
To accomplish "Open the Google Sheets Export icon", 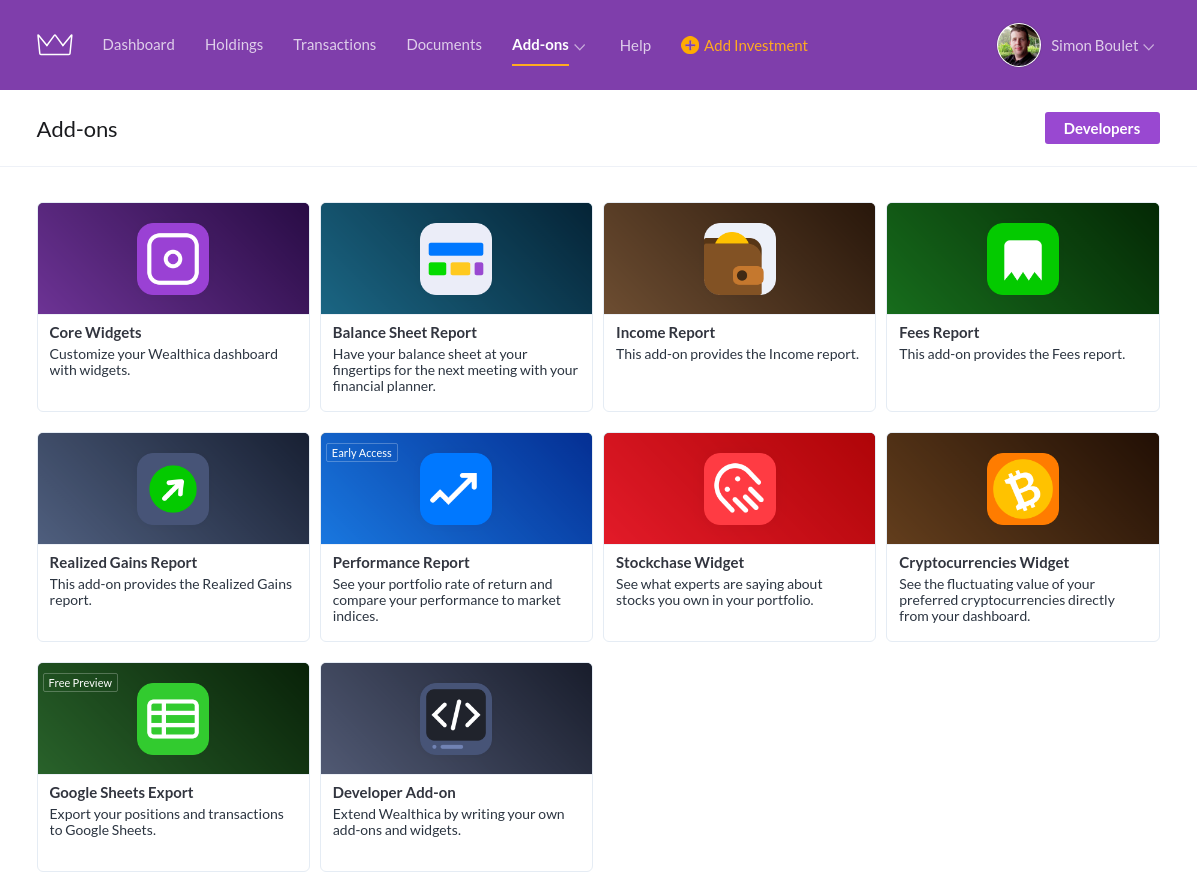I will pyautogui.click(x=173, y=718).
